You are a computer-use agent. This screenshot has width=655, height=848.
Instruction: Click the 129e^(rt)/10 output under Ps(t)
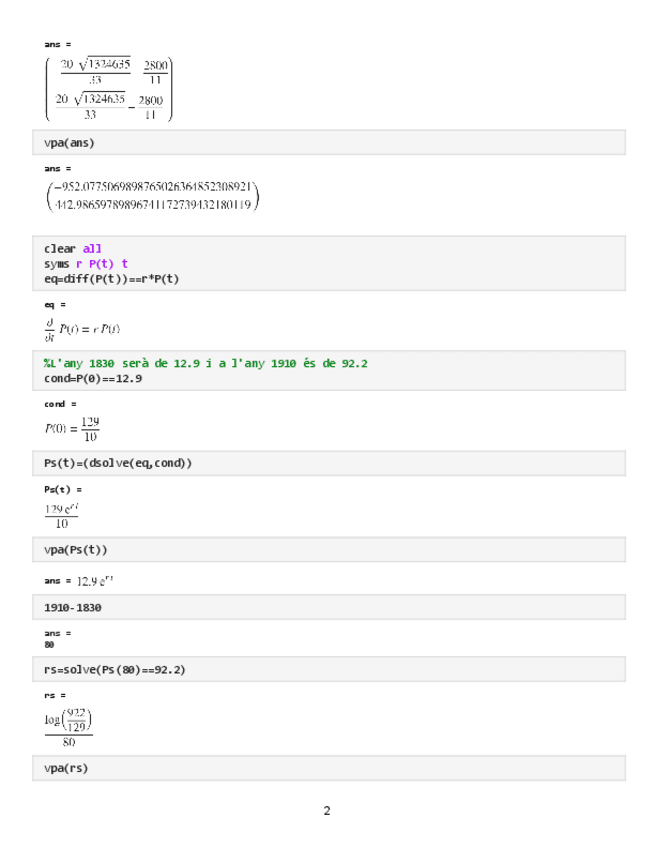tap(61, 515)
